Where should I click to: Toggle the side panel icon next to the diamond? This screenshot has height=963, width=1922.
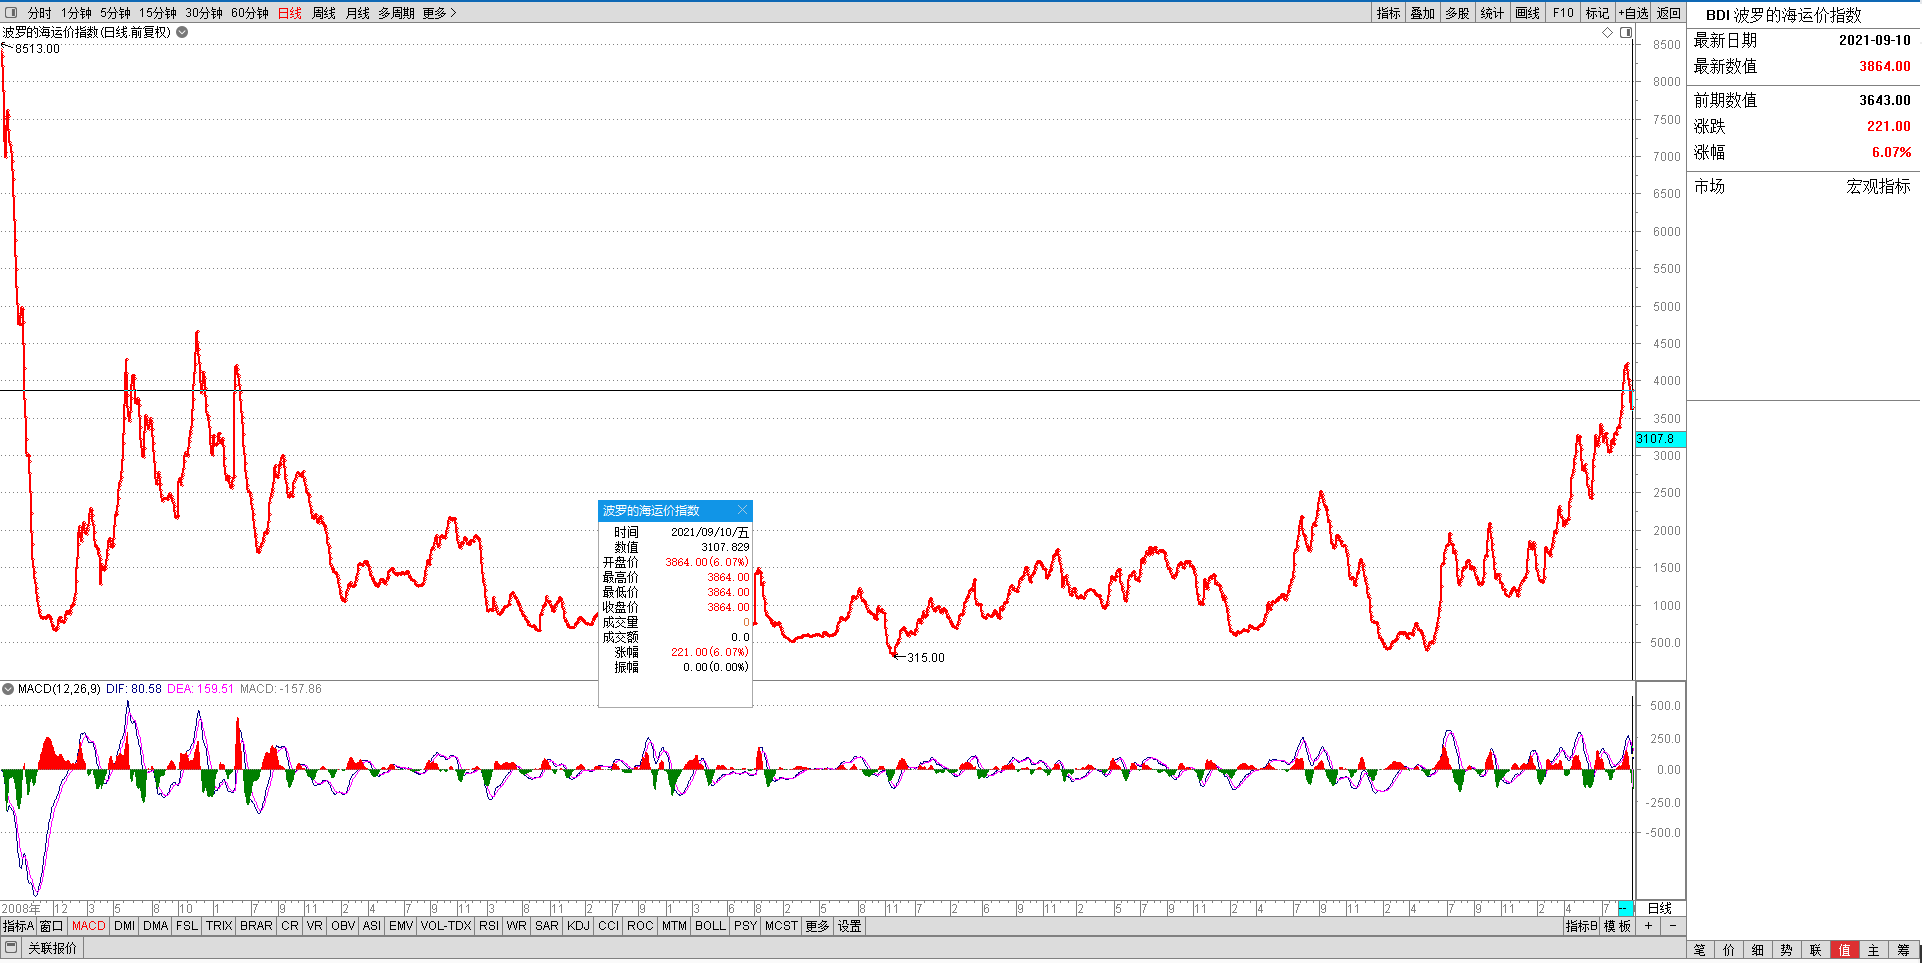coord(1626,32)
